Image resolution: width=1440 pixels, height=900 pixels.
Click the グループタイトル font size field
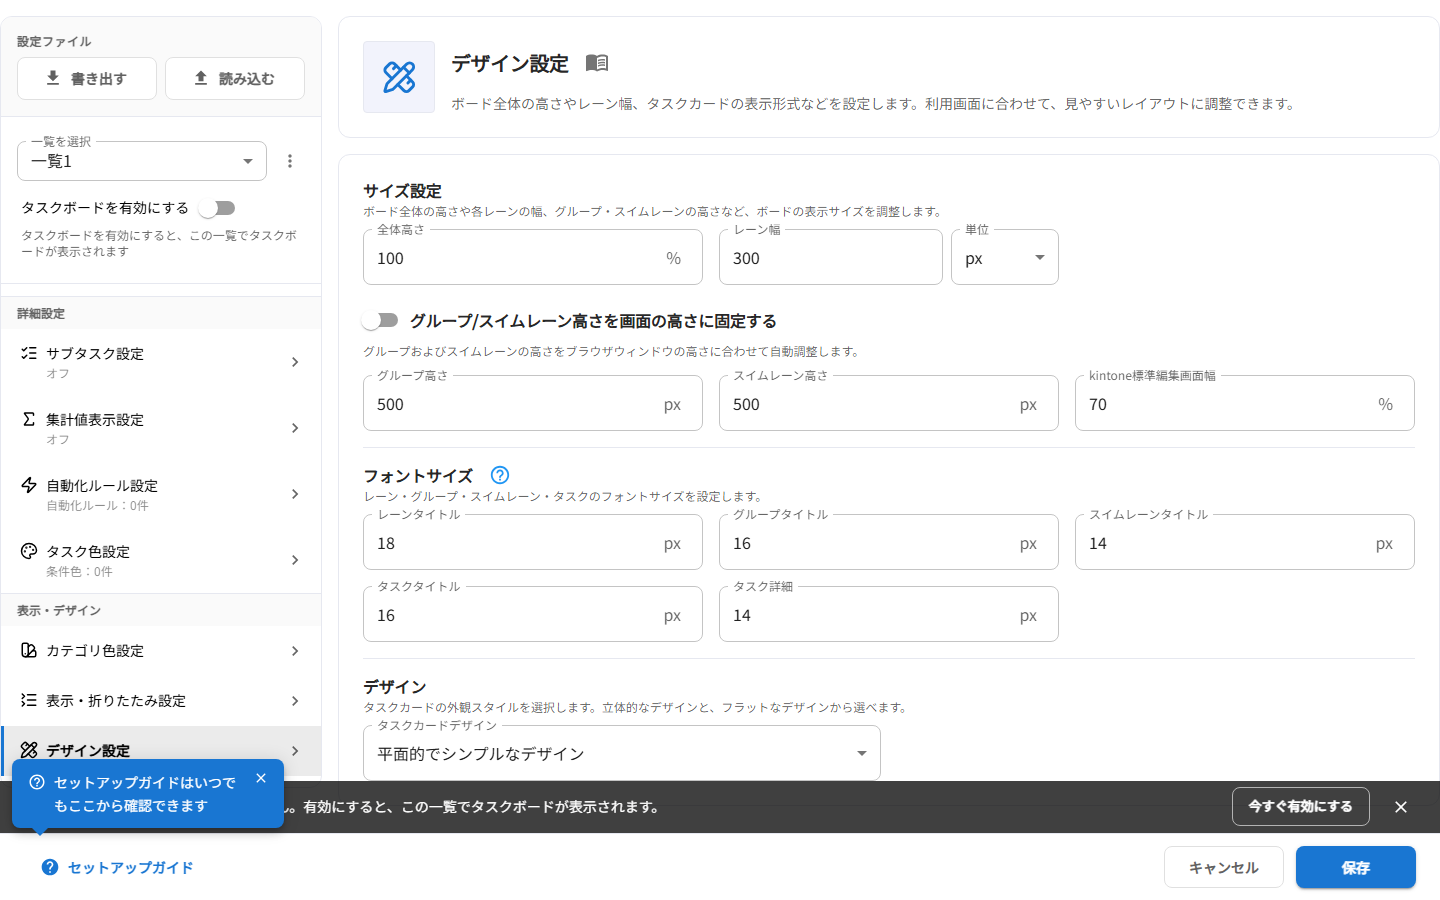point(889,542)
